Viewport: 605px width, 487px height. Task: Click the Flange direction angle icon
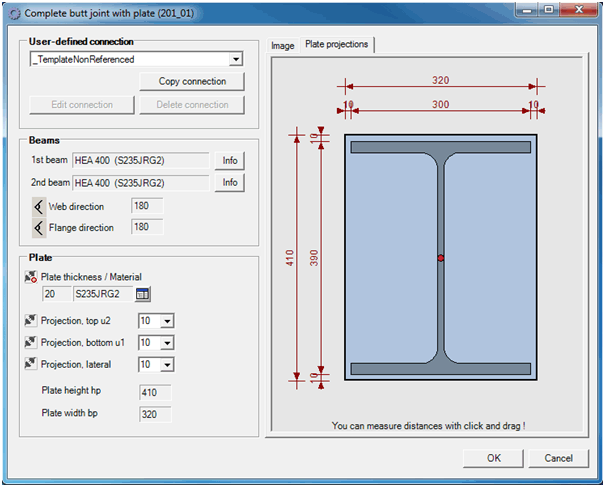[x=39, y=228]
